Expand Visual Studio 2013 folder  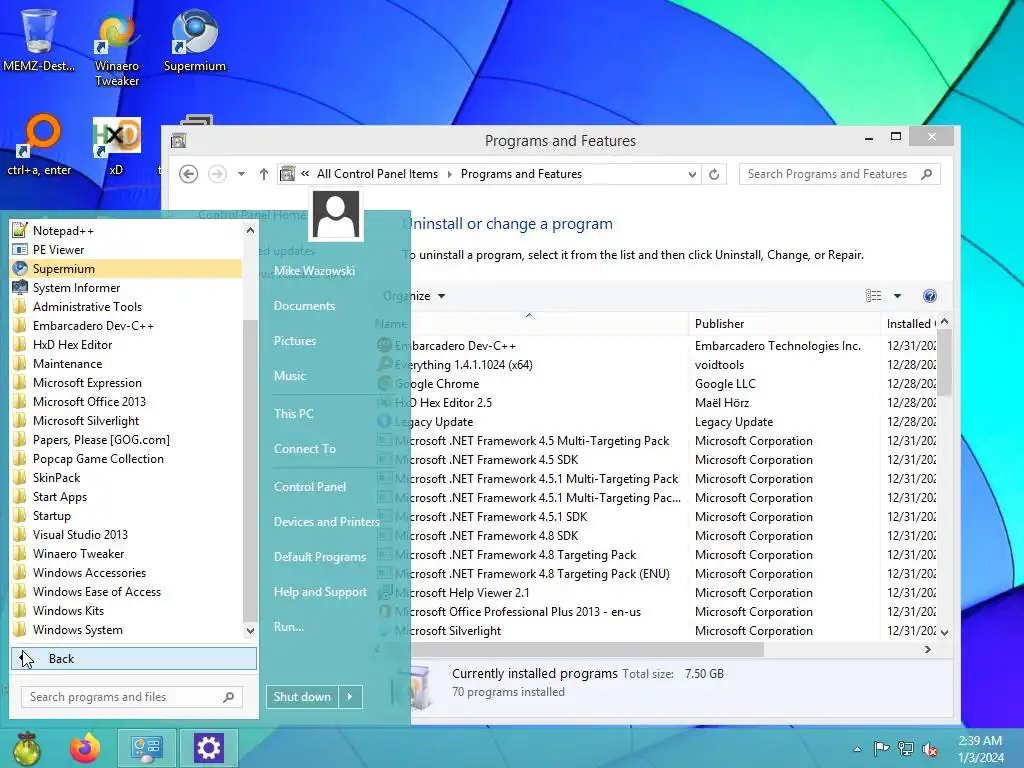[126, 535]
